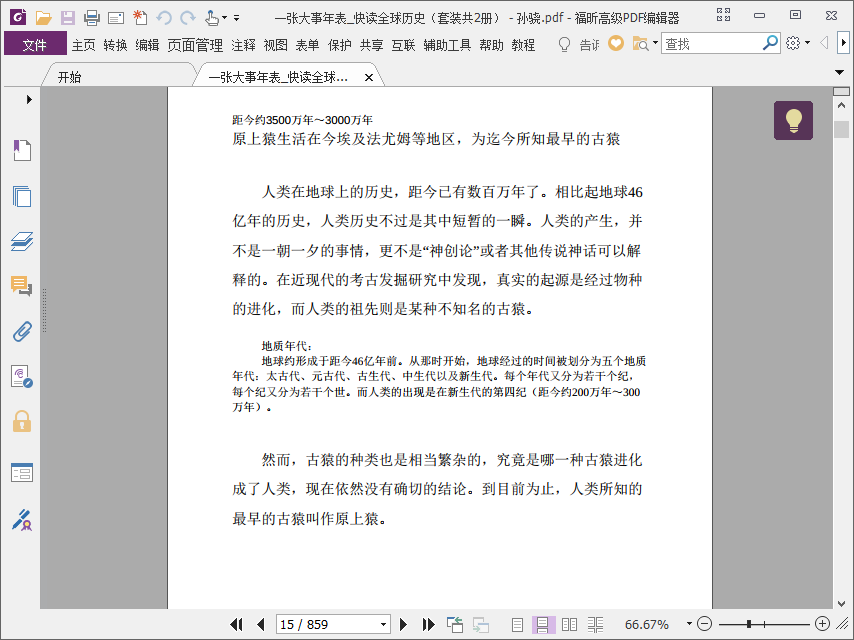854x640 pixels.
Task: Switch to the 主页 ribbon tab
Action: [83, 45]
